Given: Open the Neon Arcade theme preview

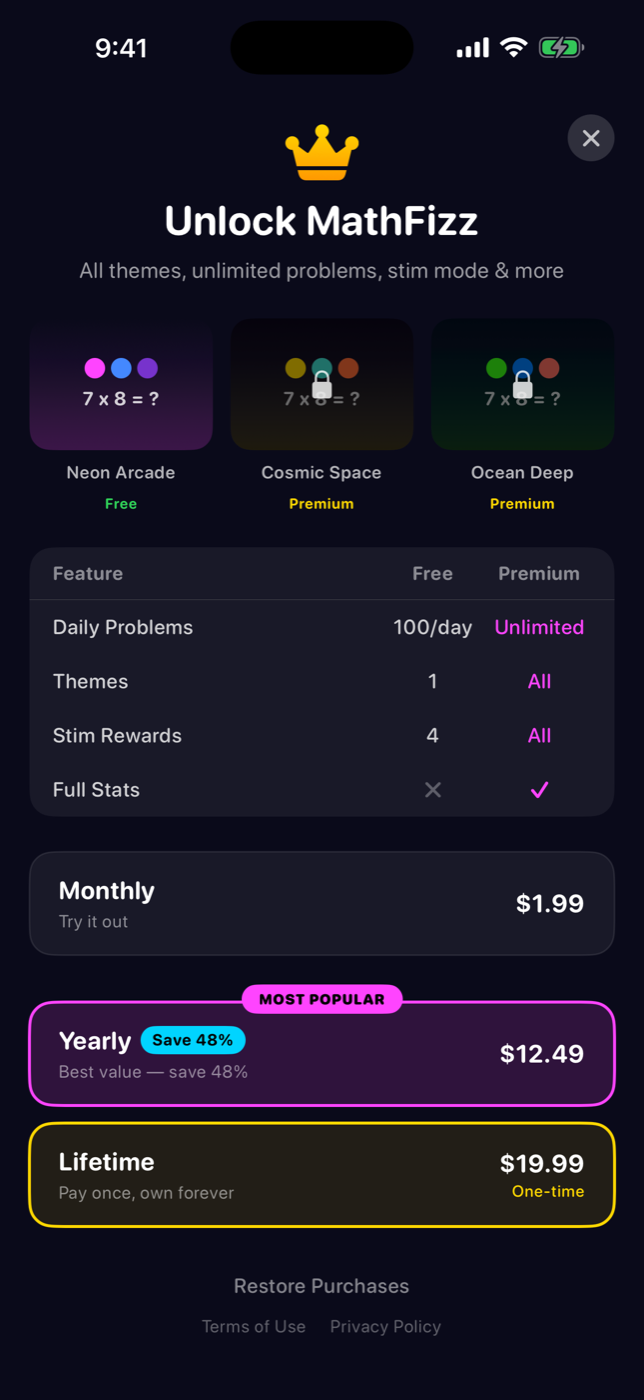Looking at the screenshot, I should (x=121, y=384).
